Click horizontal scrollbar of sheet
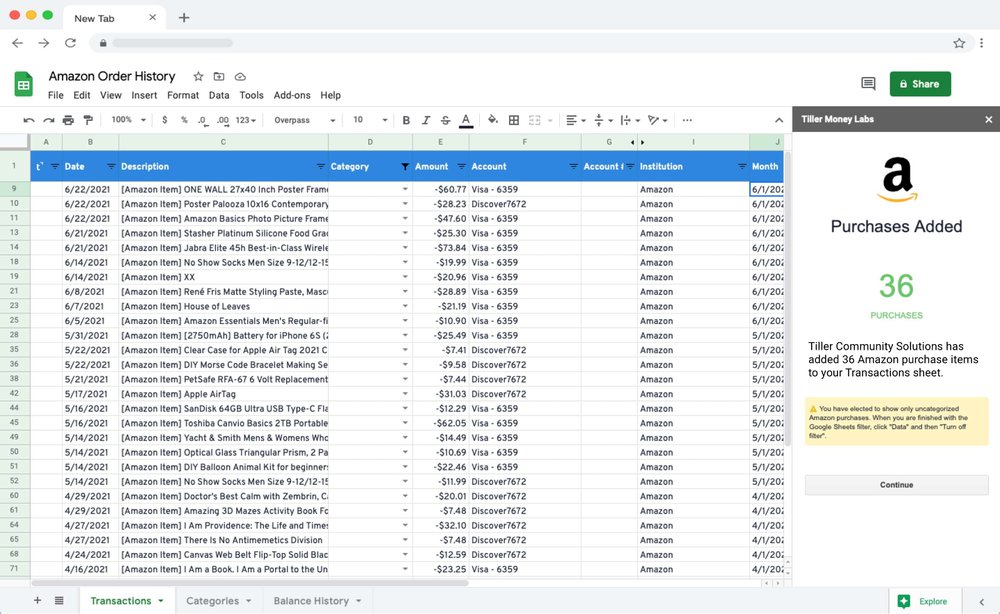This screenshot has height=614, width=1000. point(250,583)
